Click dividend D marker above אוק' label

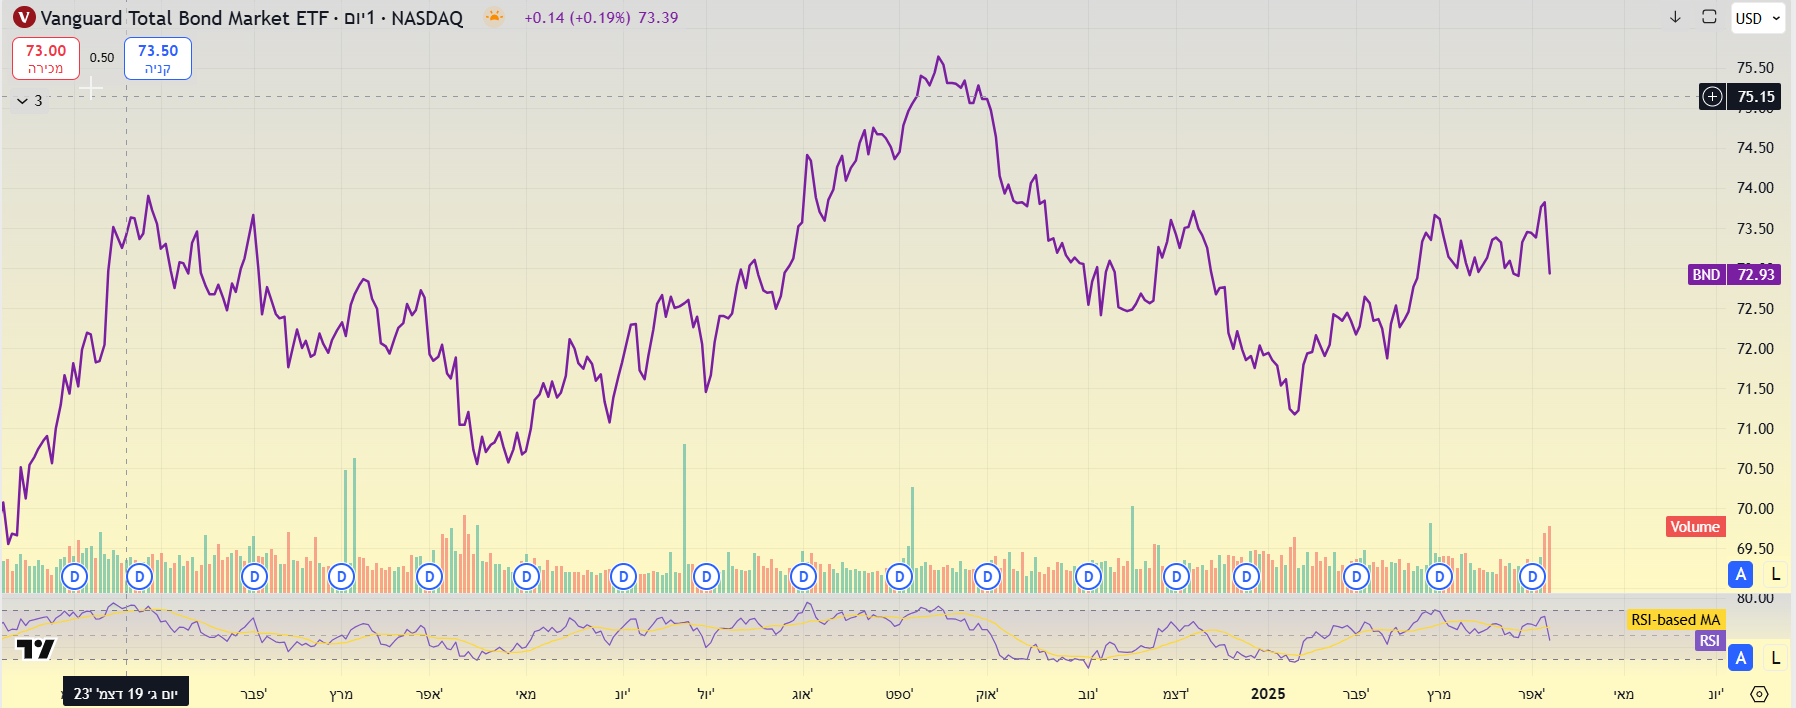tap(987, 577)
